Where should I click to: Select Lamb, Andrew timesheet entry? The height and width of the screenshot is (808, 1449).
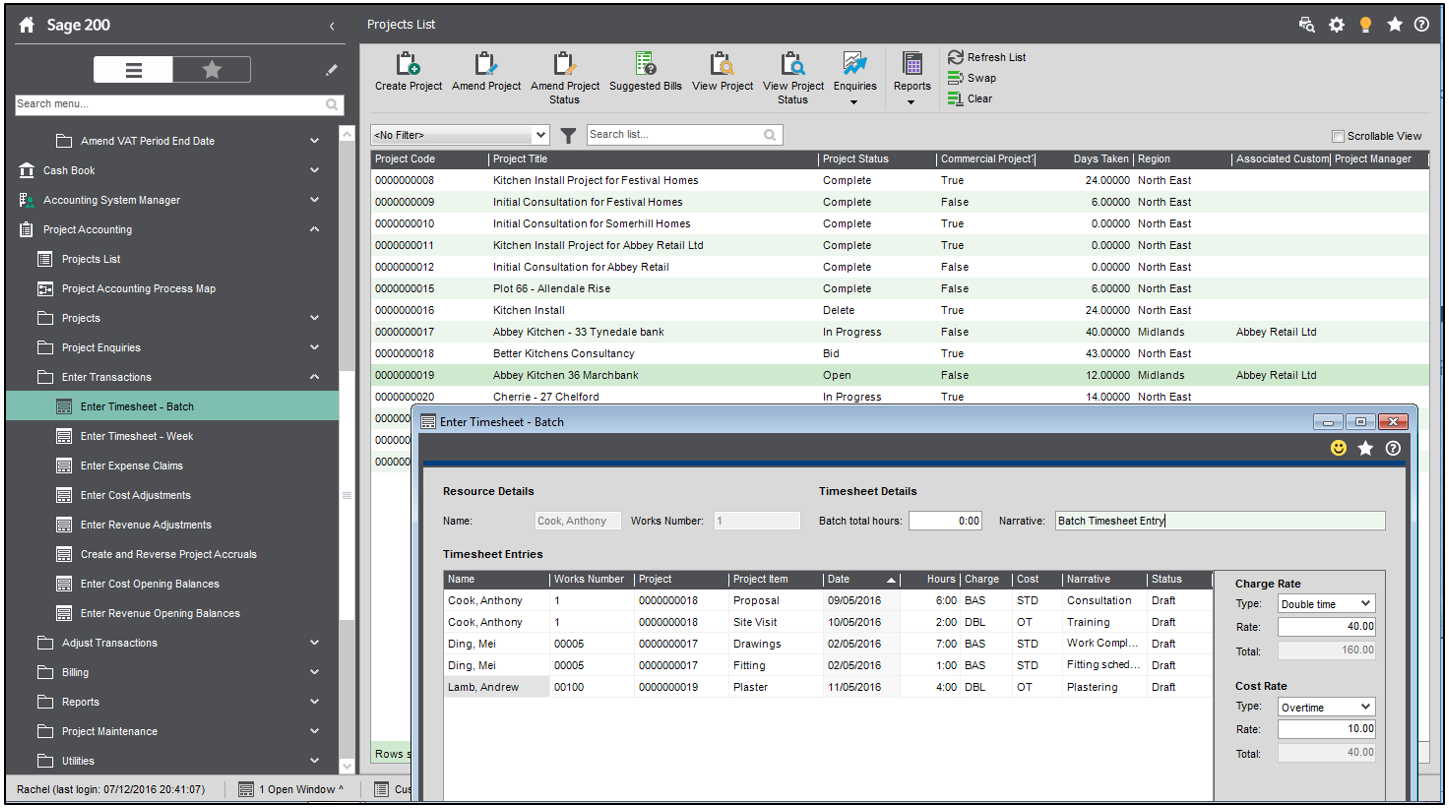tap(828, 688)
